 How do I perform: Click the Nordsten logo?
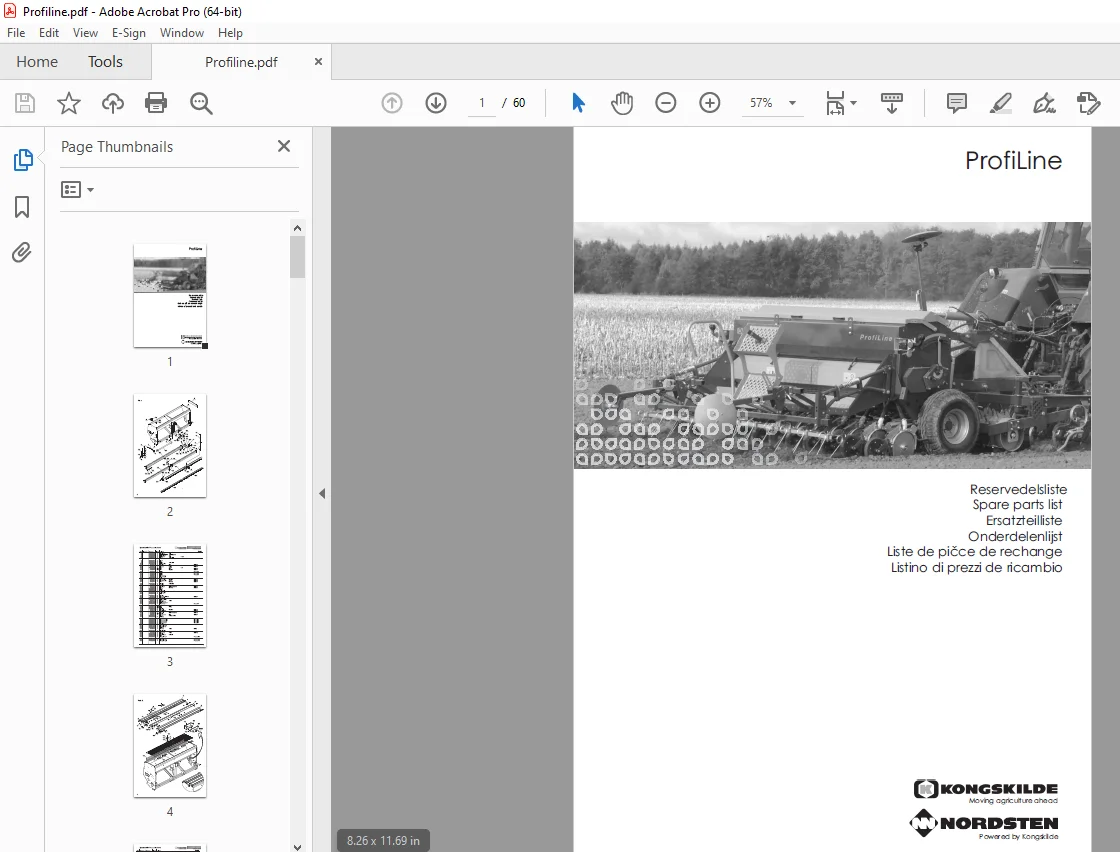984,825
